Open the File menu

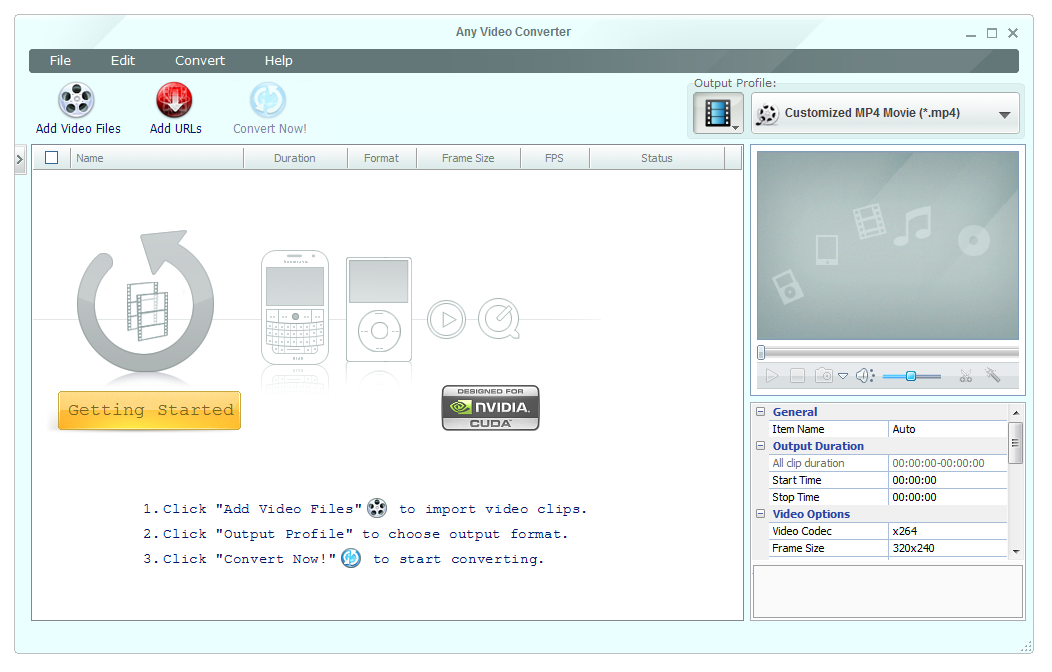click(60, 60)
